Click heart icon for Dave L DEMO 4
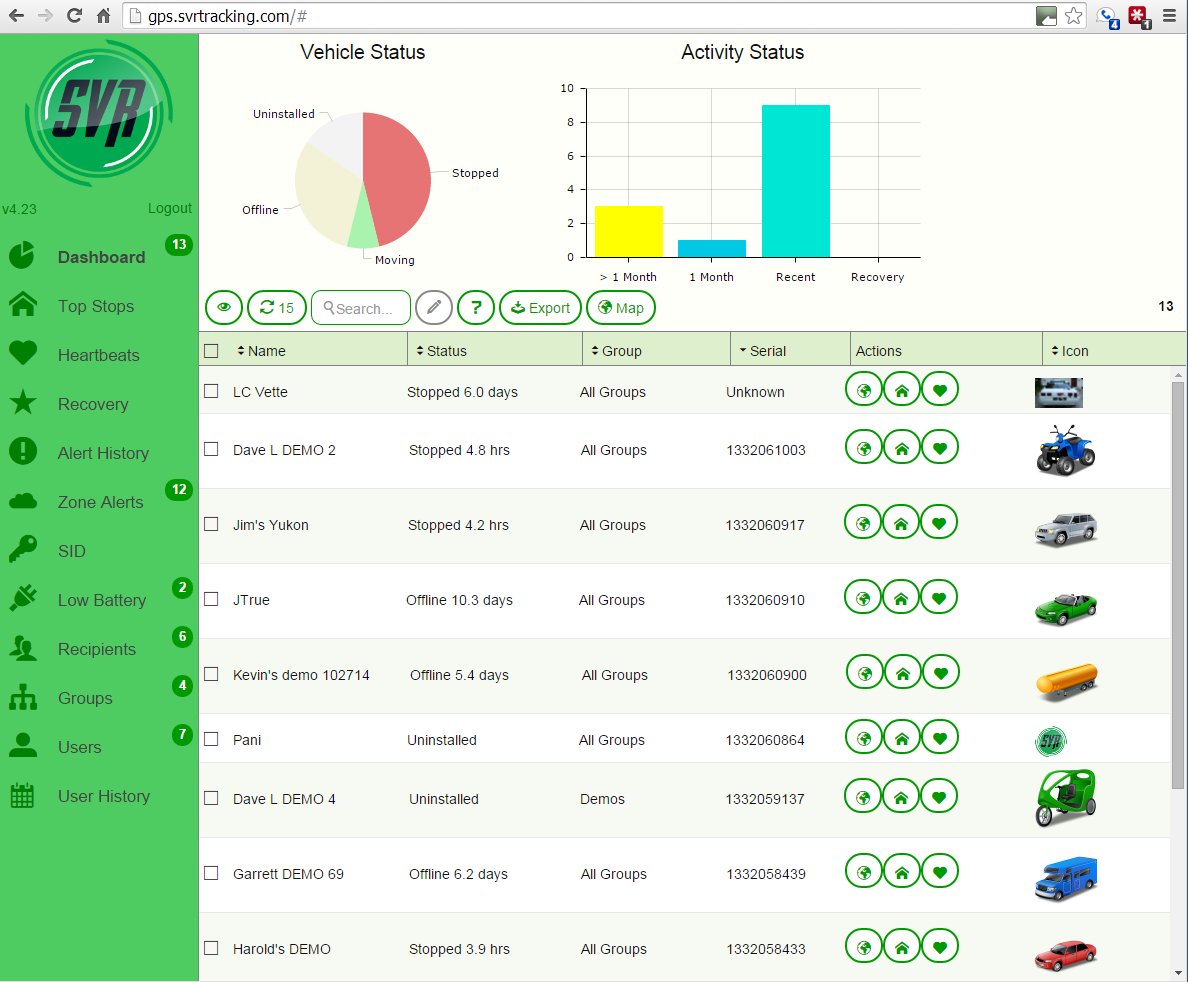 tap(939, 796)
